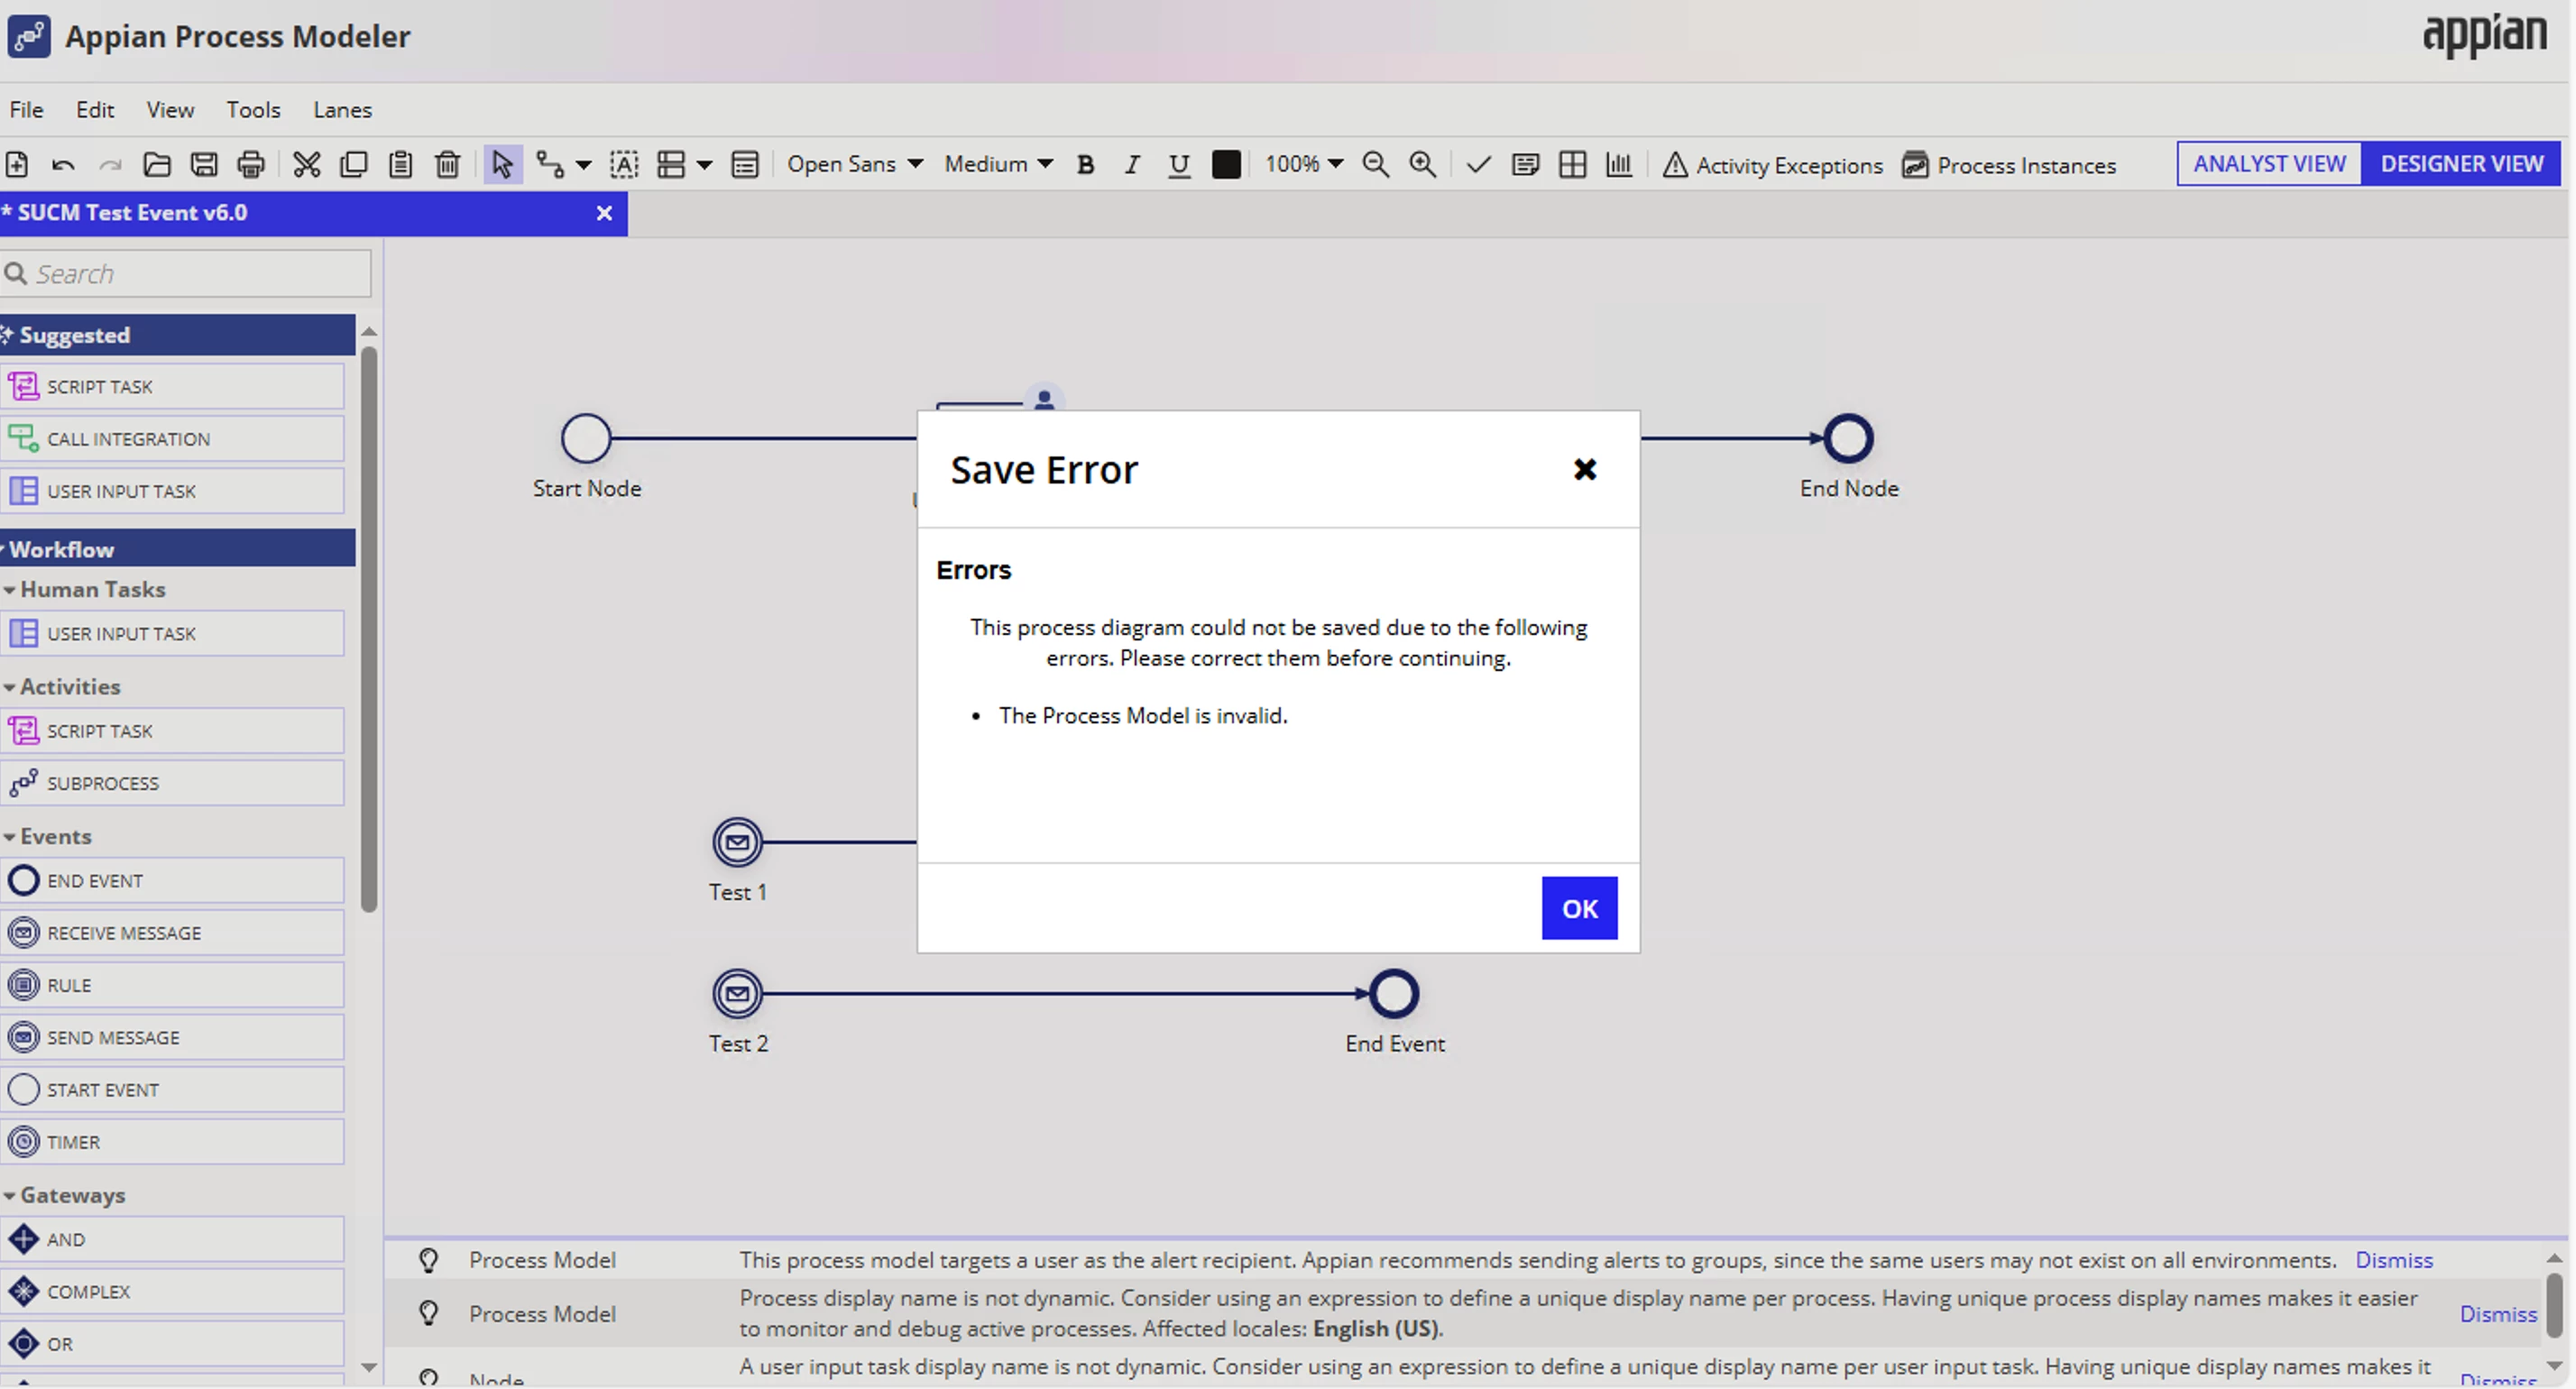The width and height of the screenshot is (2576, 1389).
Task: Click the Test 1 receive message node
Action: 737,842
